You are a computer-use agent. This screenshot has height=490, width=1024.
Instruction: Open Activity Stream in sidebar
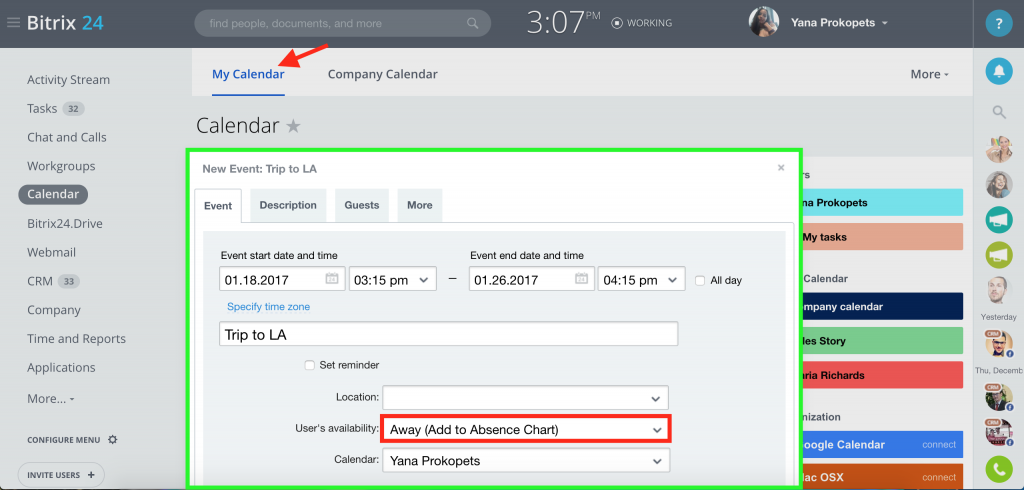69,80
